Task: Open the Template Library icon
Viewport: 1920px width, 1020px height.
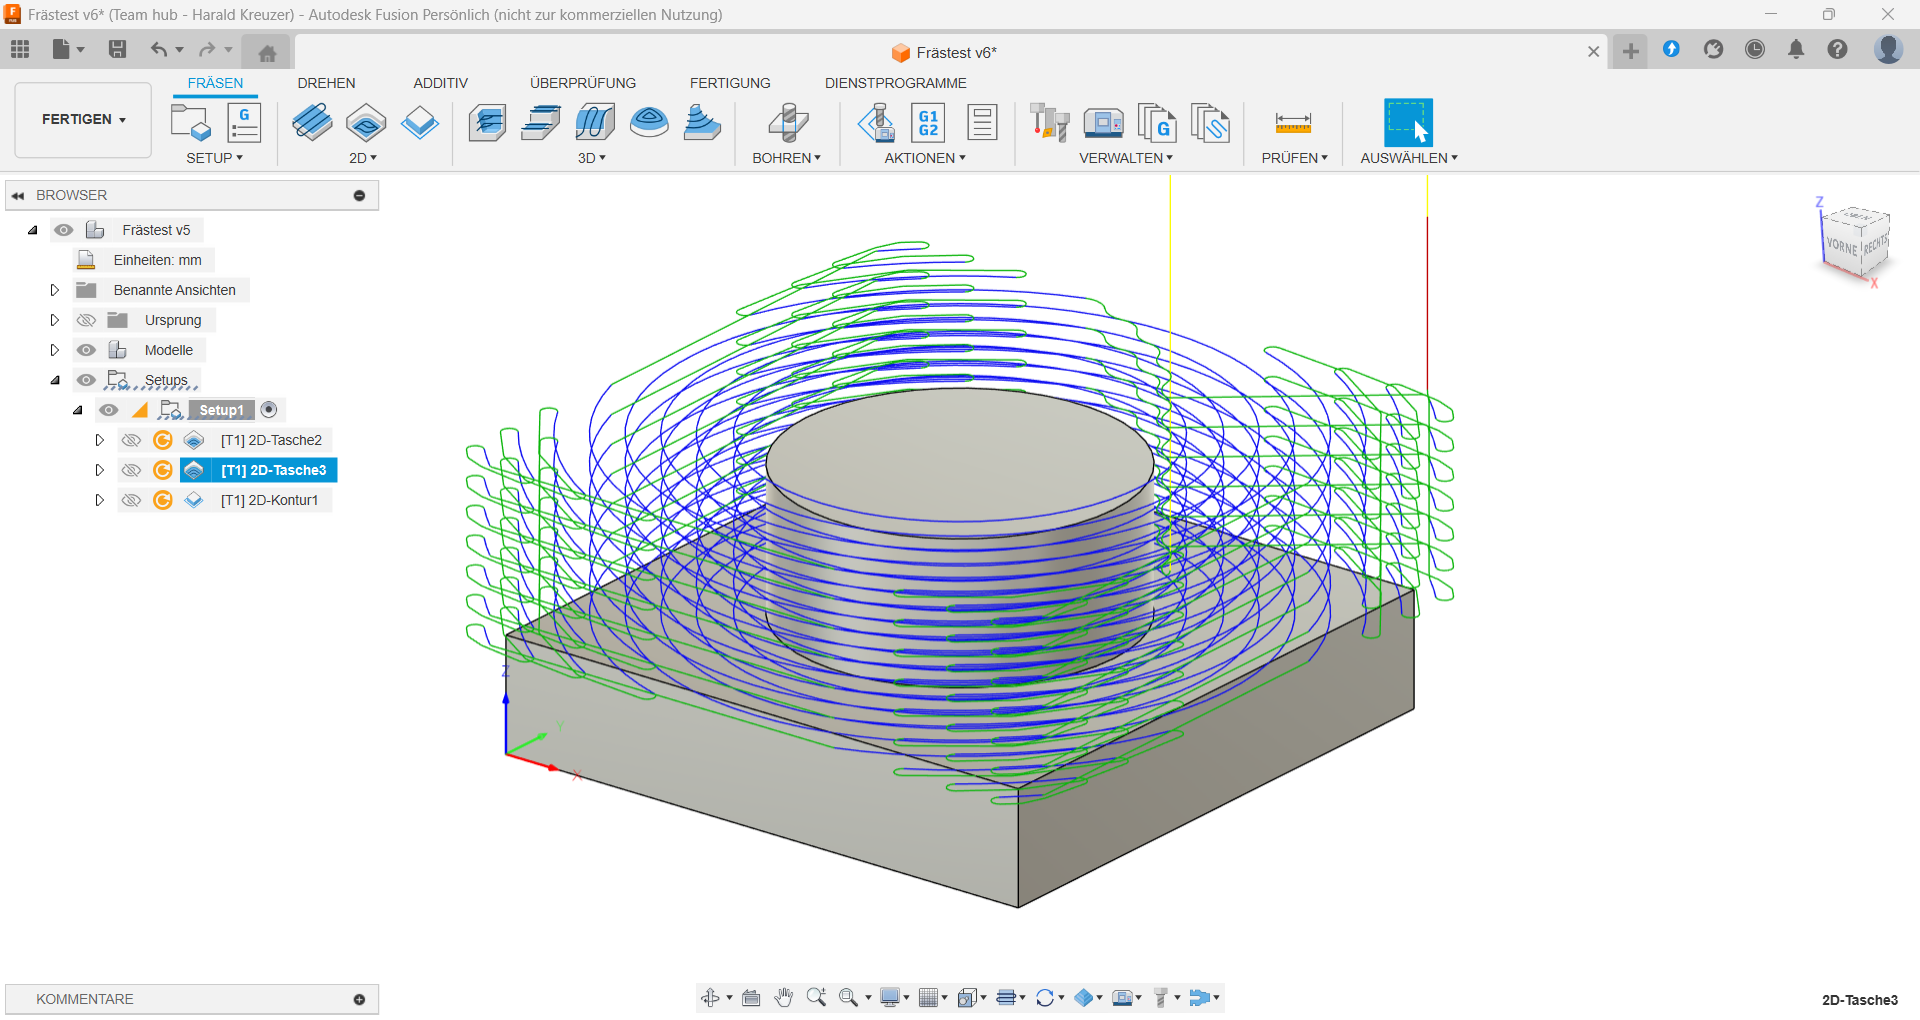Action: point(1211,123)
